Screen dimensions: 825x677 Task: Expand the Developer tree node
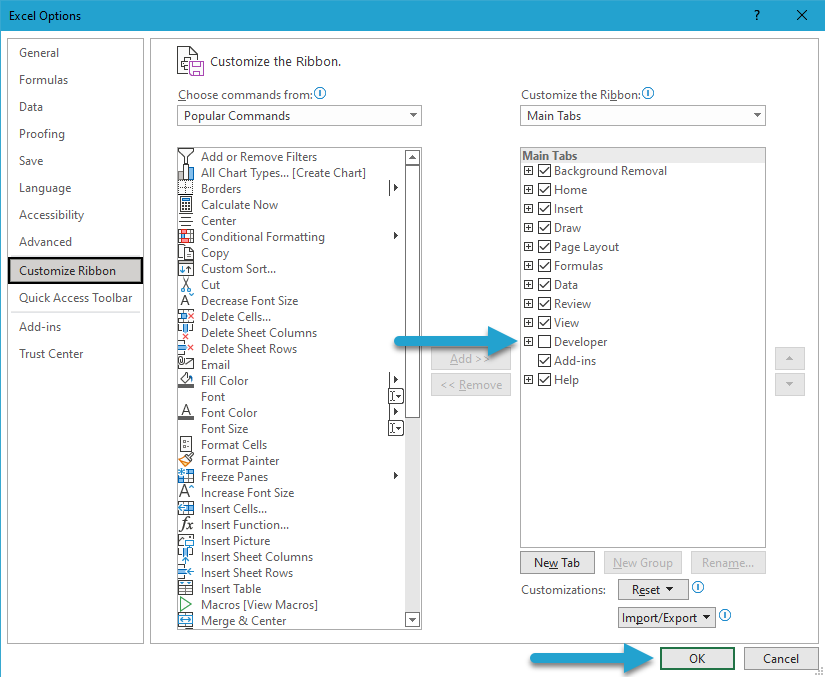(x=529, y=342)
